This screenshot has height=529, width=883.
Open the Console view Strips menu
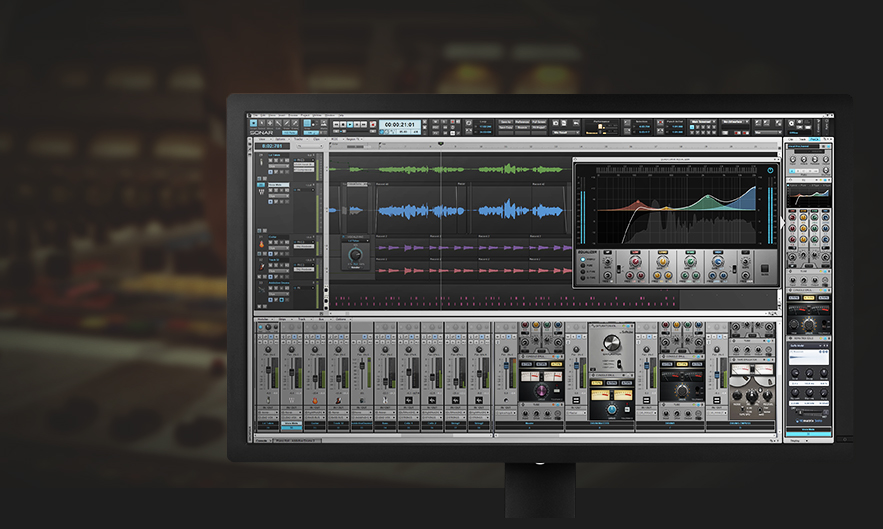pos(282,319)
